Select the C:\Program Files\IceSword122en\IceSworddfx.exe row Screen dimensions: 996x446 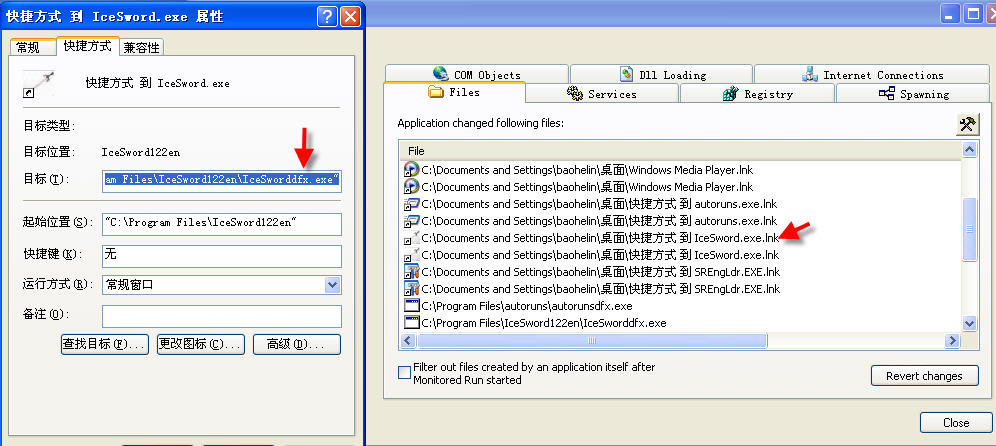tap(680, 323)
